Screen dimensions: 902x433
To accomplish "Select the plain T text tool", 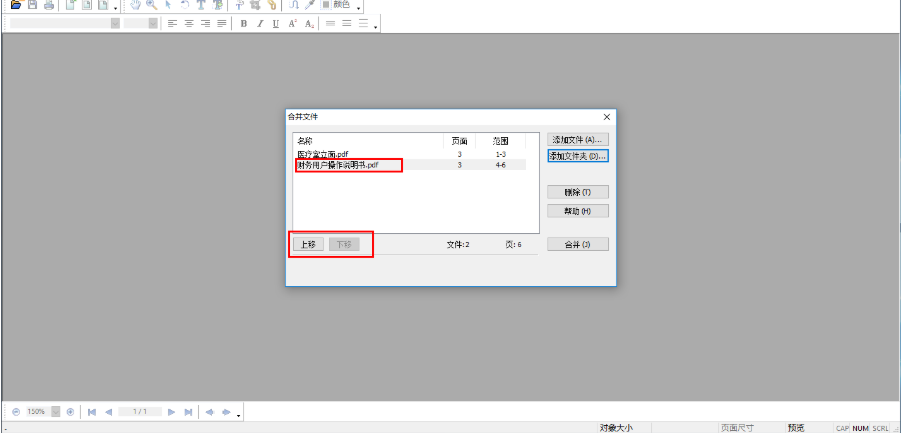I will [201, 5].
